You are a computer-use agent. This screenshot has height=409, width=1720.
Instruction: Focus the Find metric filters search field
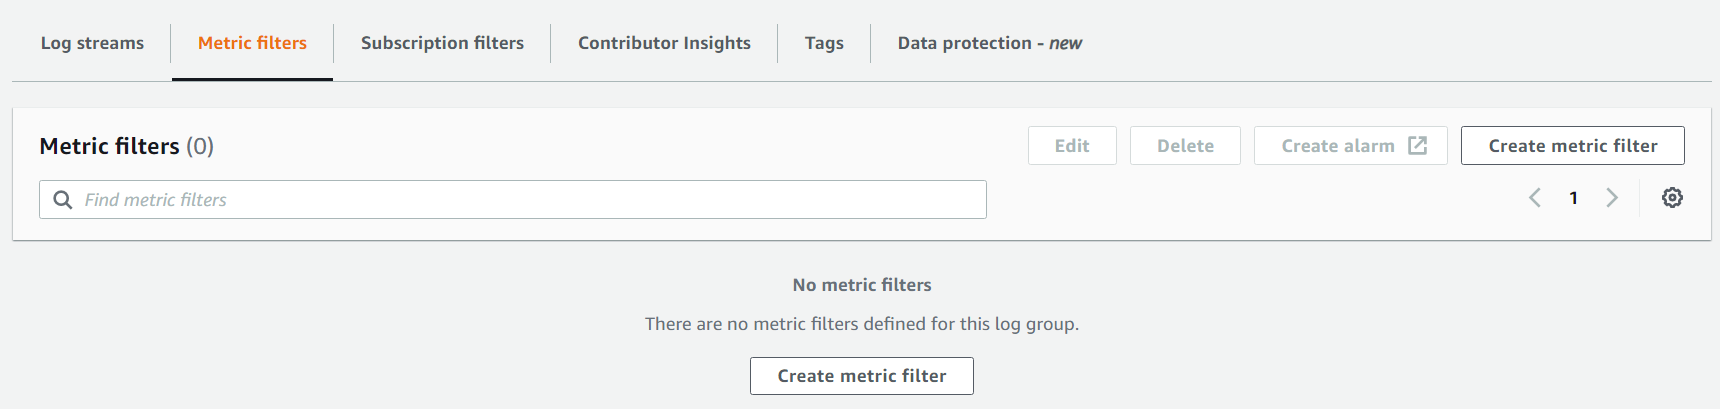[530, 200]
